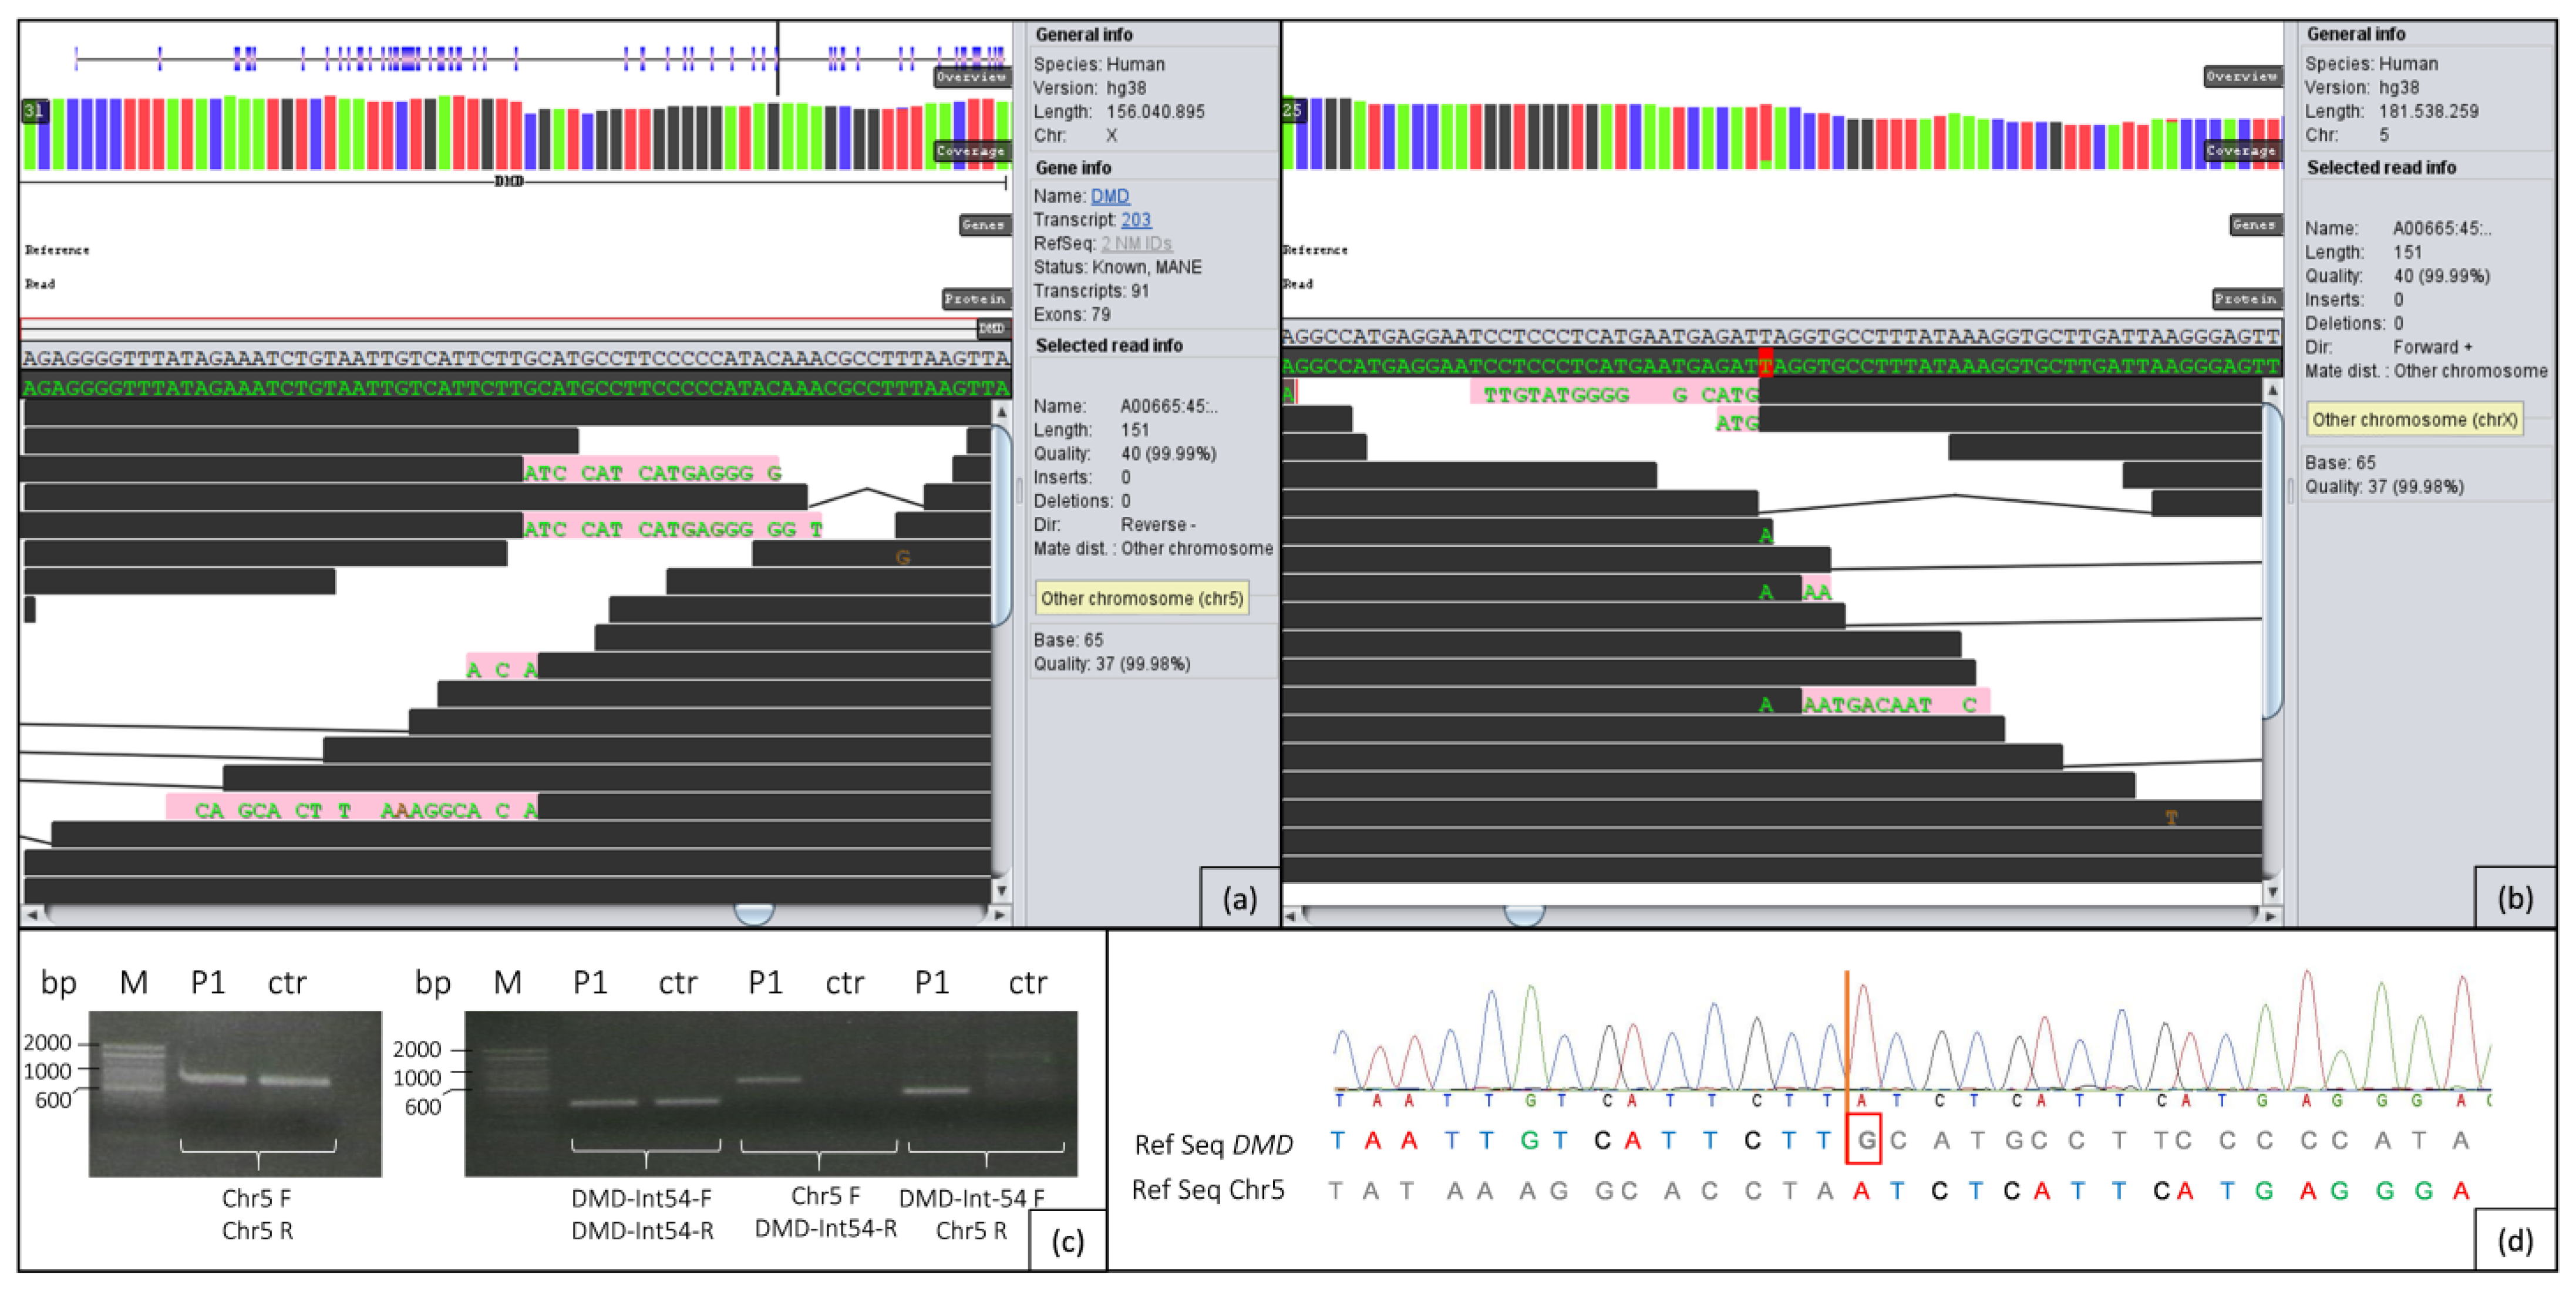The image size is (2576, 1291).
Task: Click scroll down arrow of panel b reads
Action: click(2272, 891)
